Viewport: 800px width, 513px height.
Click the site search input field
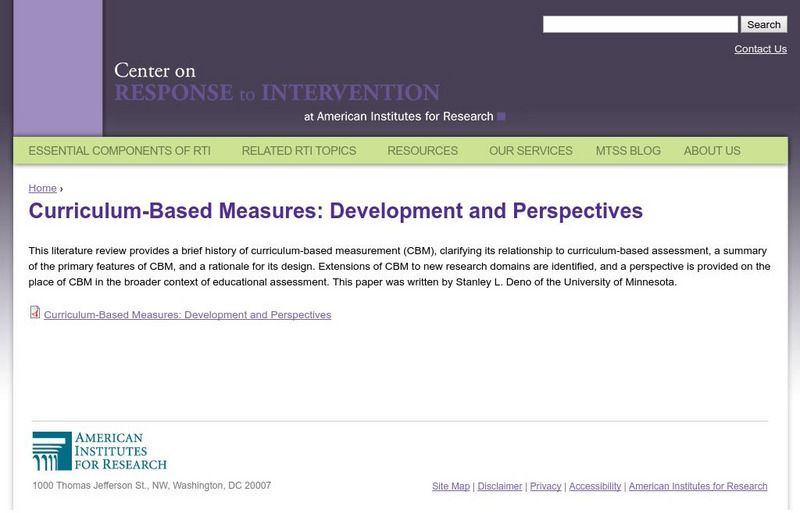pyautogui.click(x=640, y=25)
